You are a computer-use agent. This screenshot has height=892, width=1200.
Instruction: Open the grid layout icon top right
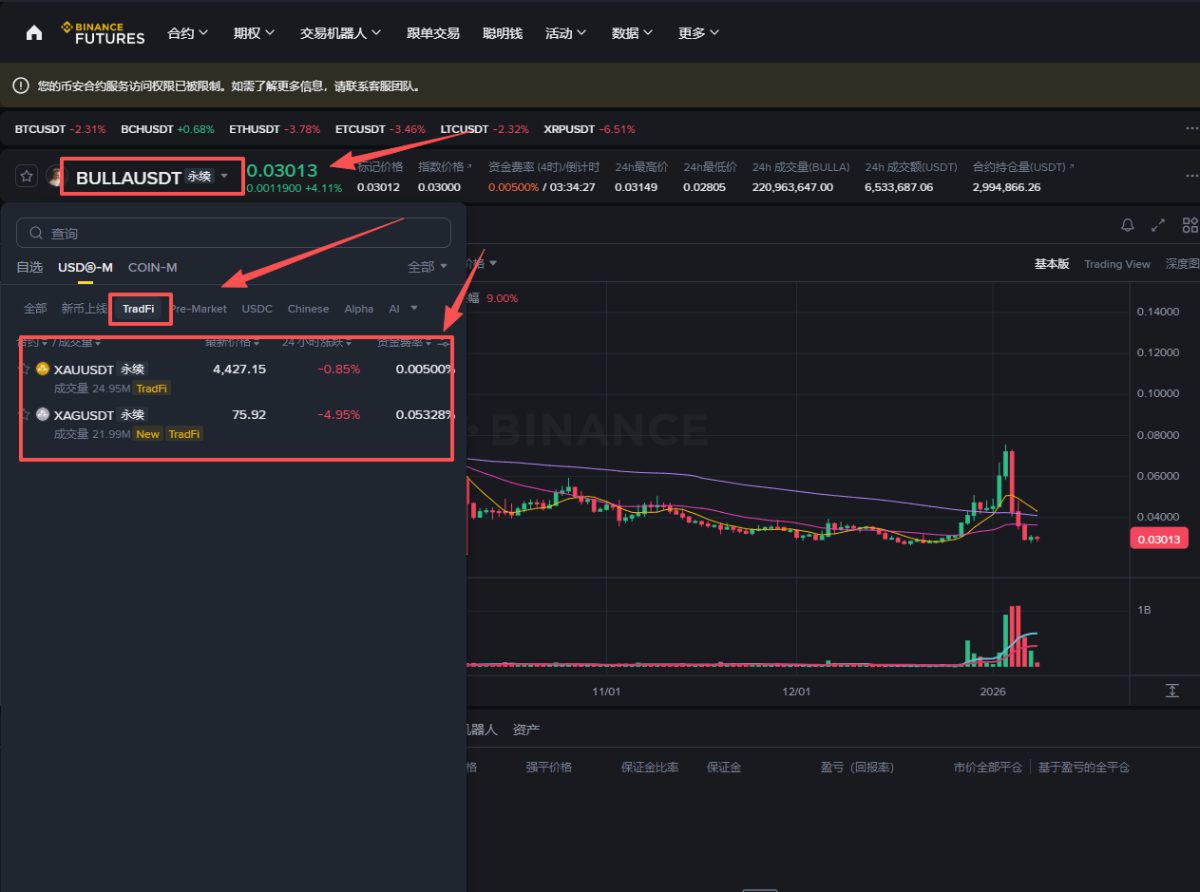1189,225
